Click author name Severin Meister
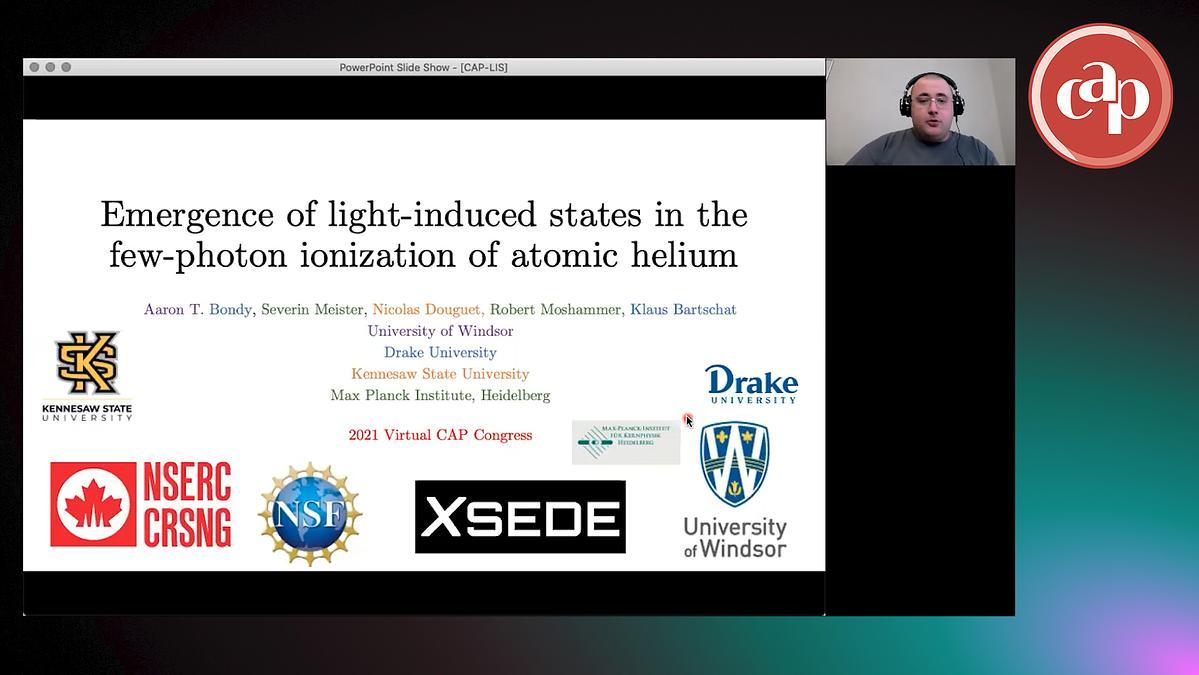The width and height of the screenshot is (1199, 675). pyautogui.click(x=312, y=310)
